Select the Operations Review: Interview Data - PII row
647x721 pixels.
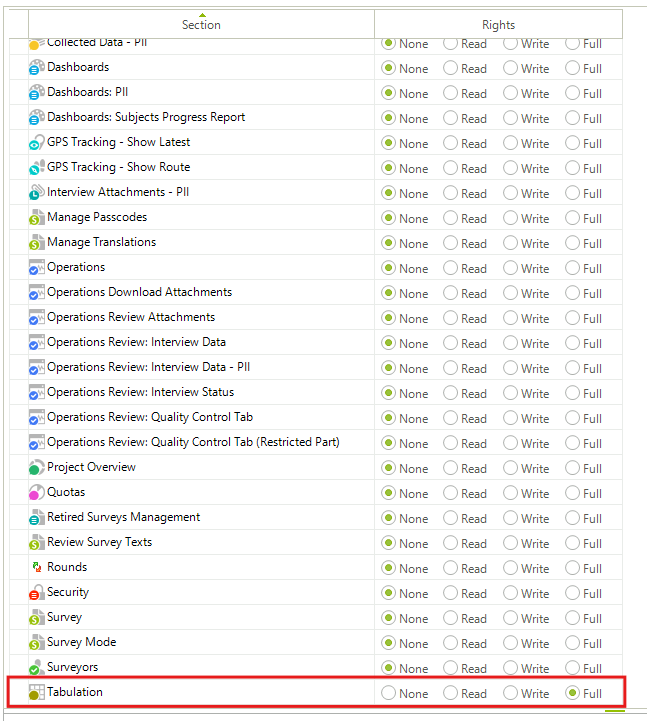pos(316,367)
